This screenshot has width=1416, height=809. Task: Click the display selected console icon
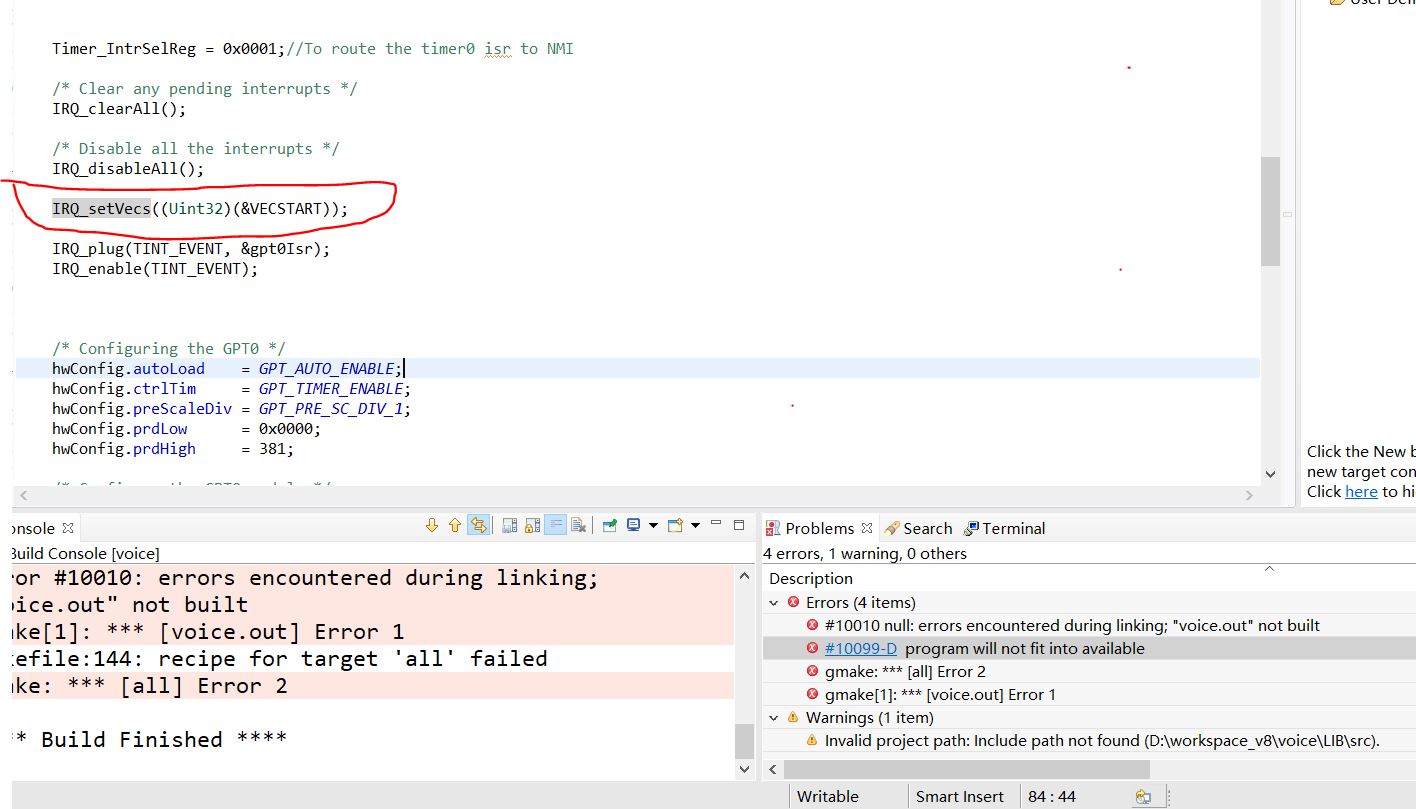(x=633, y=525)
